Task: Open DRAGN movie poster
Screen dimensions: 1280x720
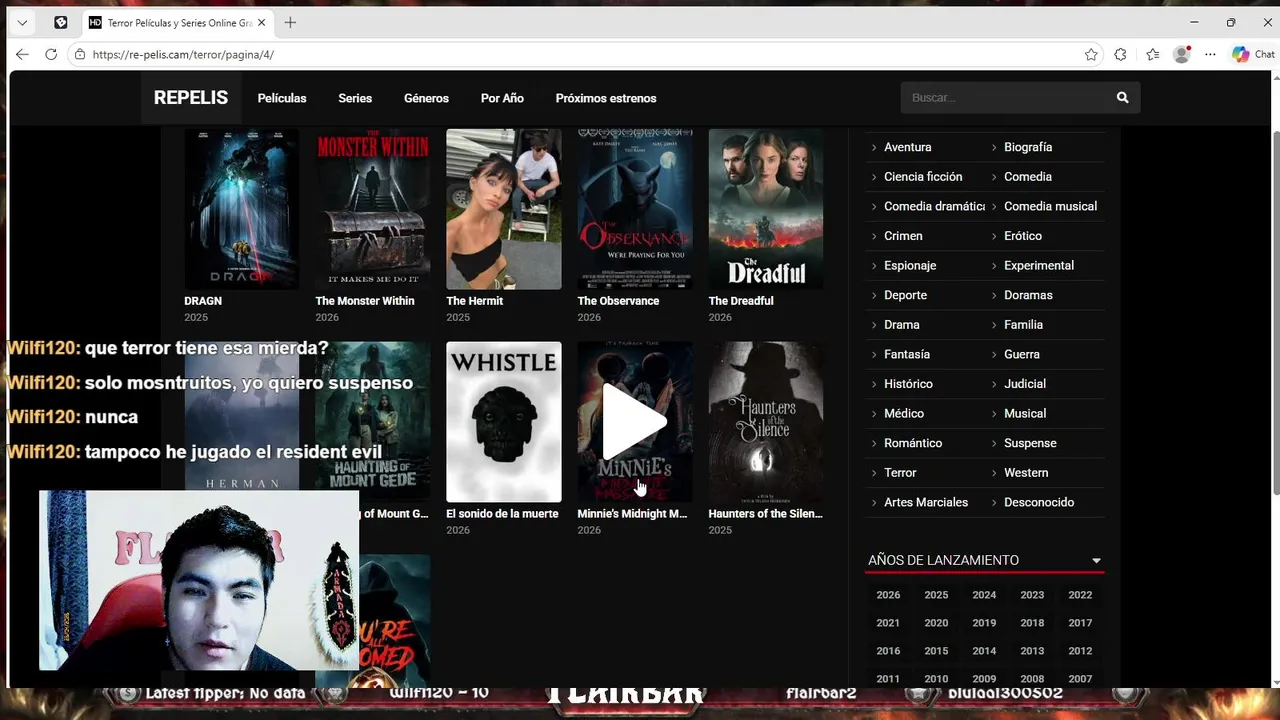Action: (241, 209)
